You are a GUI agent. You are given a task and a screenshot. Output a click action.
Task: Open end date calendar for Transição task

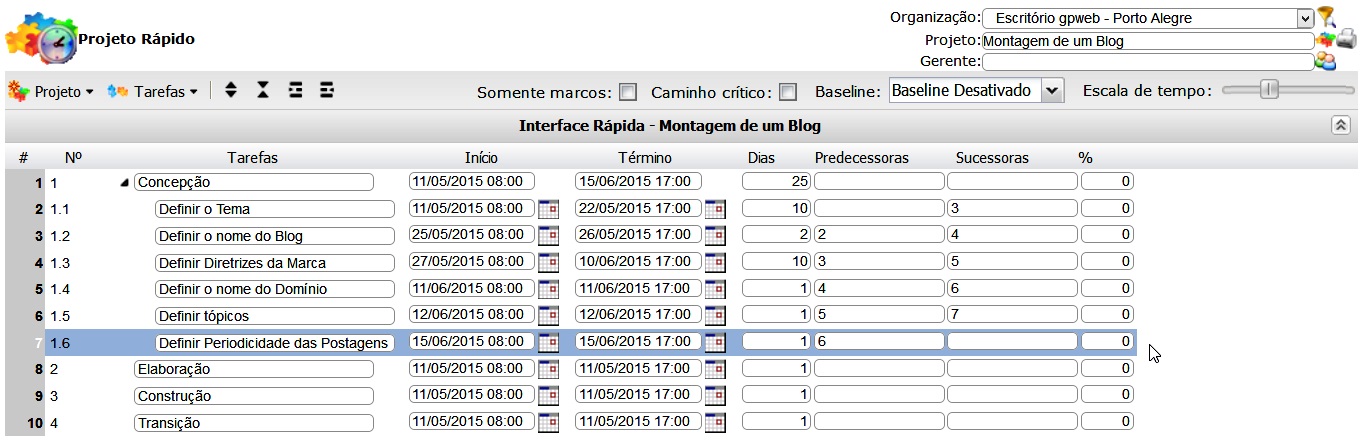[x=714, y=423]
